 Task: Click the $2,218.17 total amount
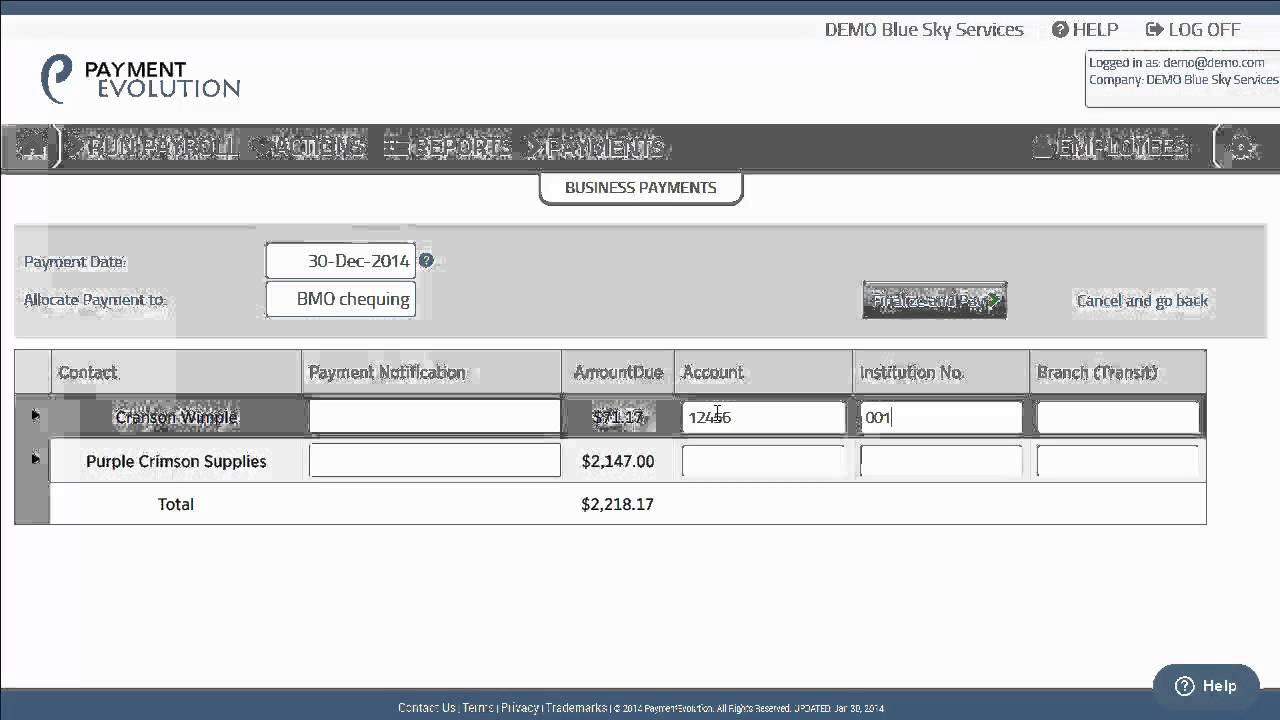pyautogui.click(x=618, y=504)
